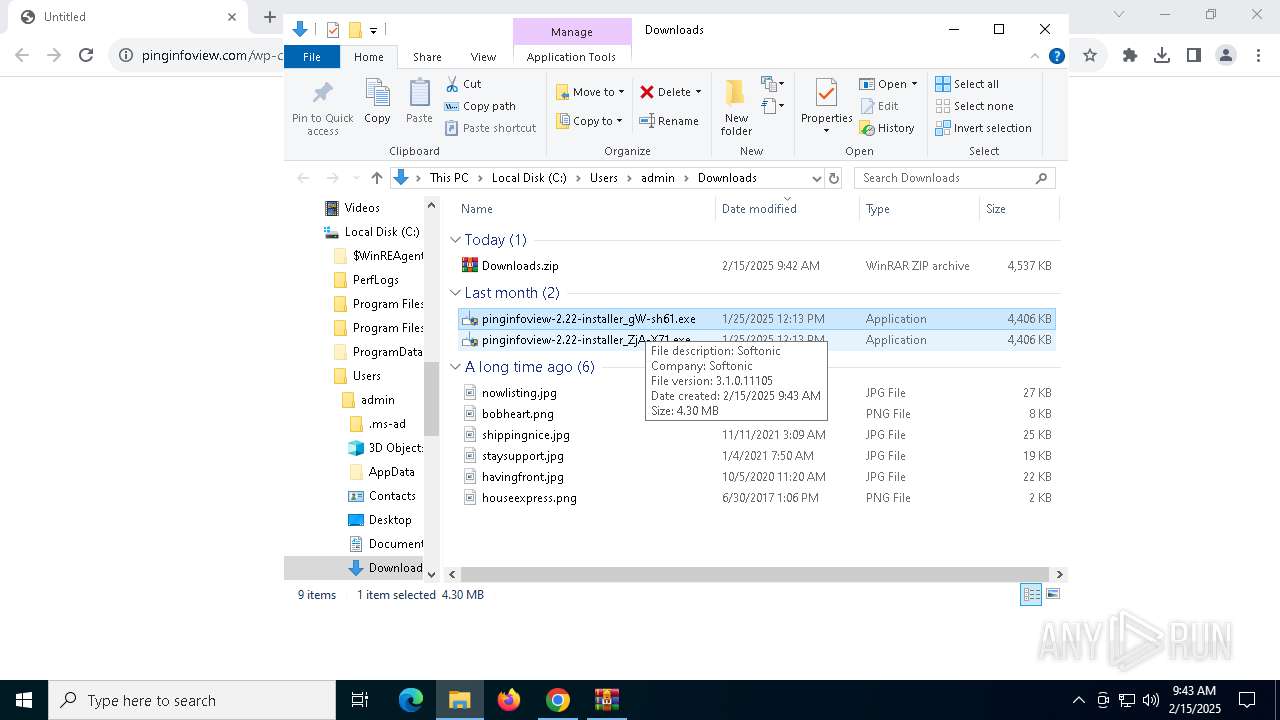Click Invert selection
The height and width of the screenshot is (720, 1280).
coord(983,128)
